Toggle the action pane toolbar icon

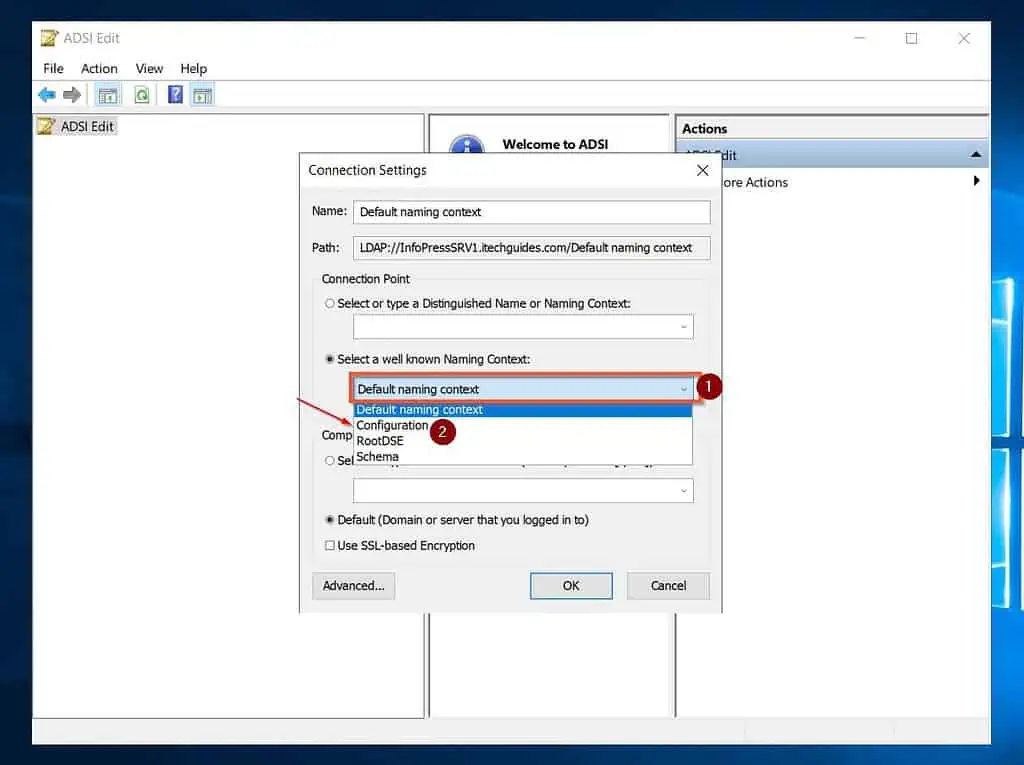pos(202,95)
